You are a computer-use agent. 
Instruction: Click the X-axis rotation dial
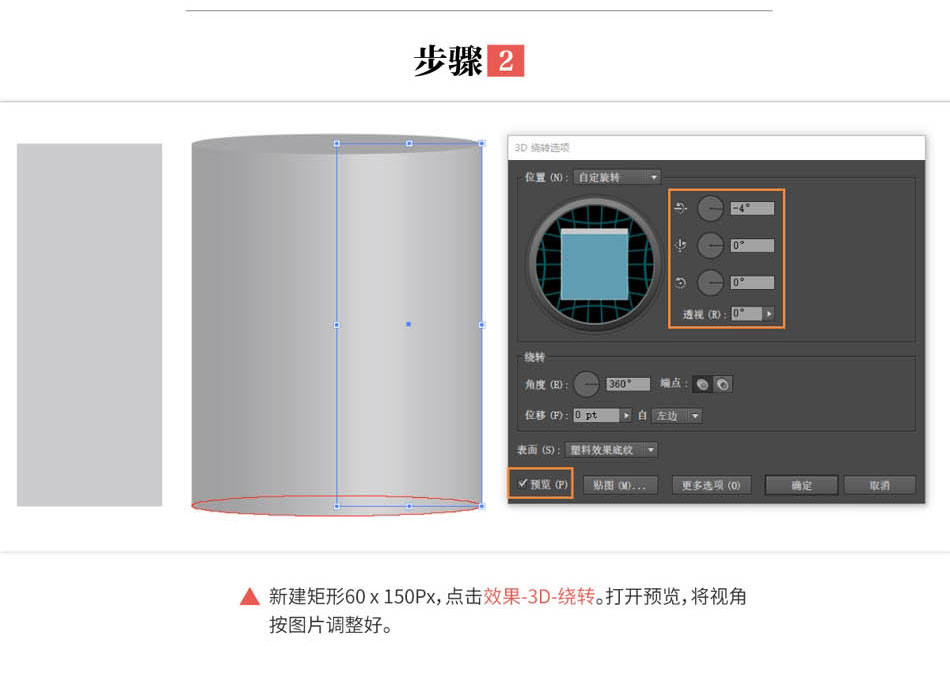(710, 208)
